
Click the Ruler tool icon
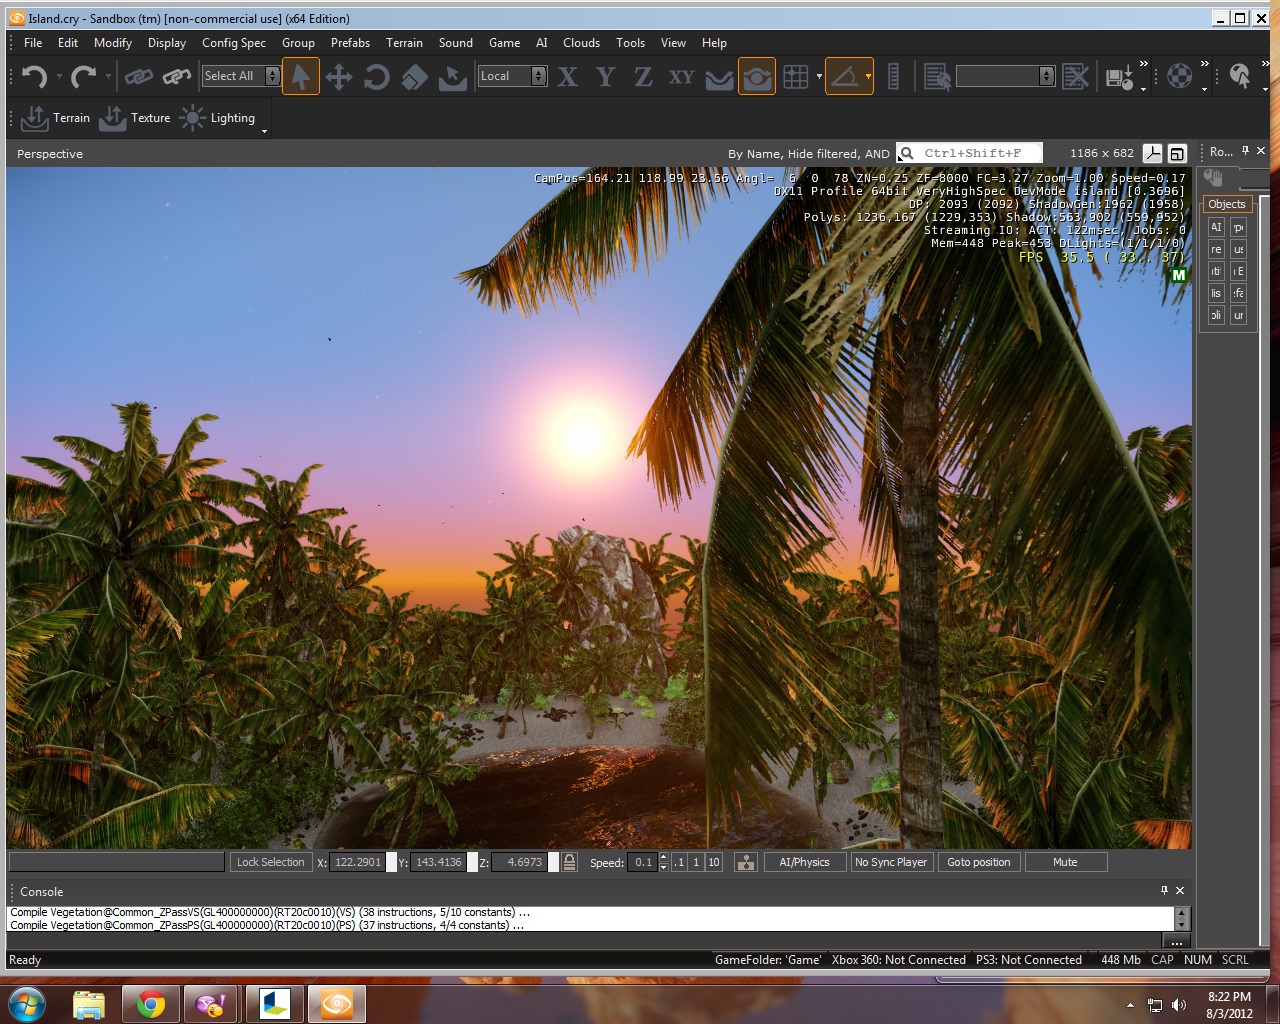point(894,76)
